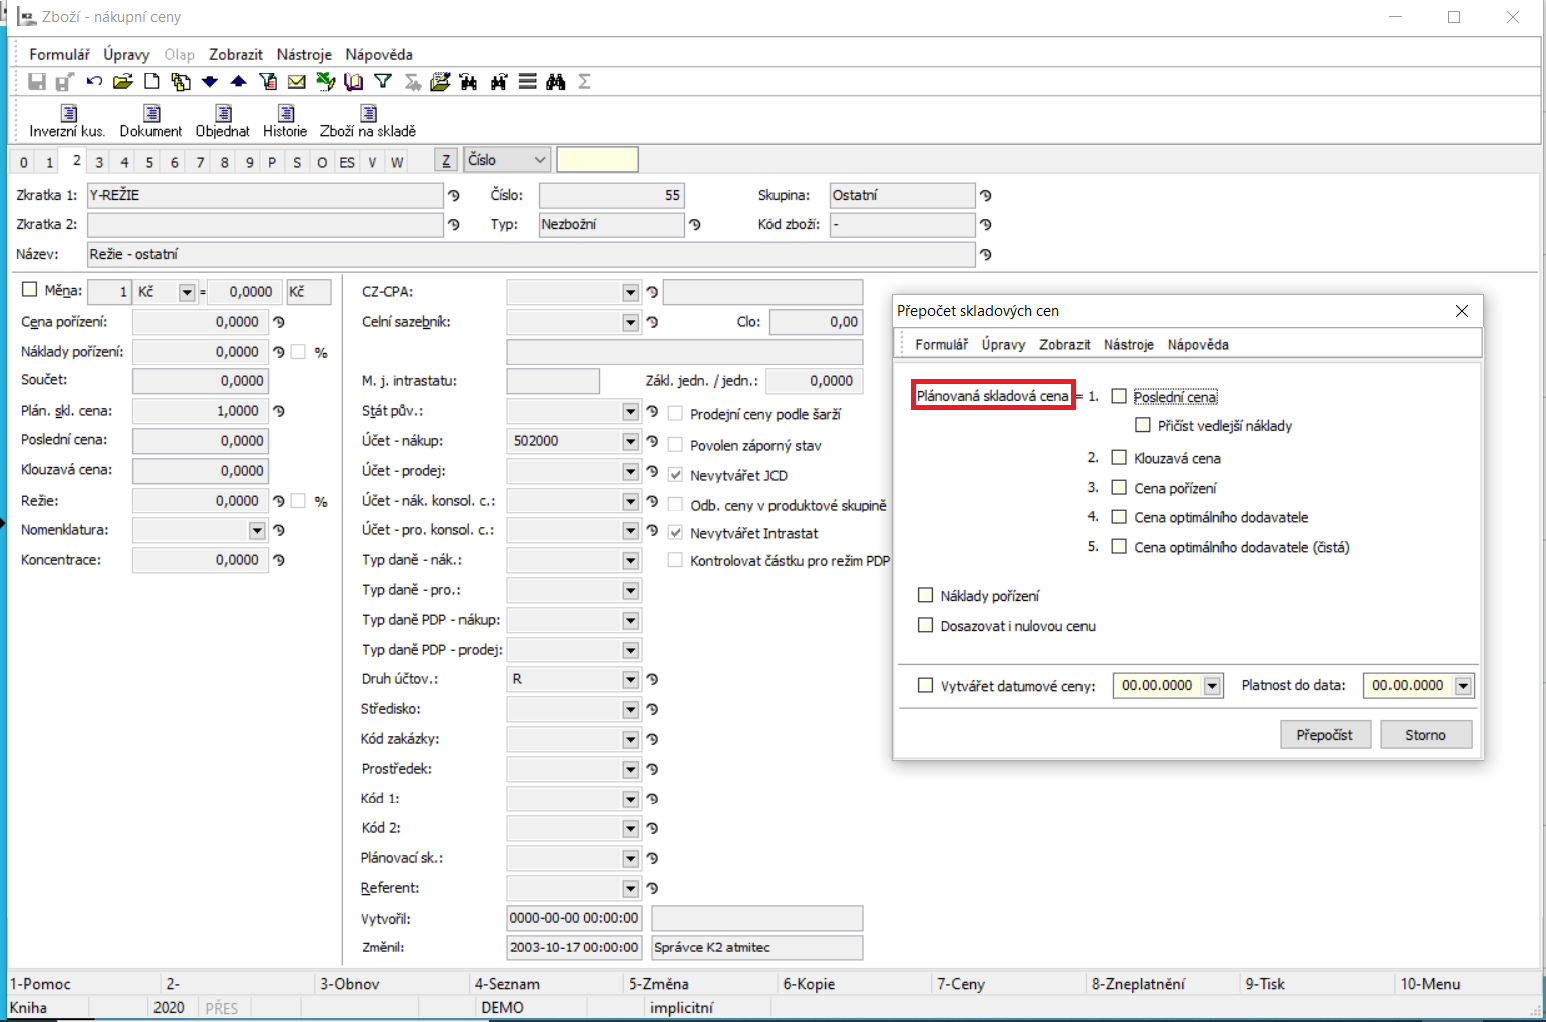Open the Nástroje menu in main window
The height and width of the screenshot is (1022, 1546).
(304, 54)
